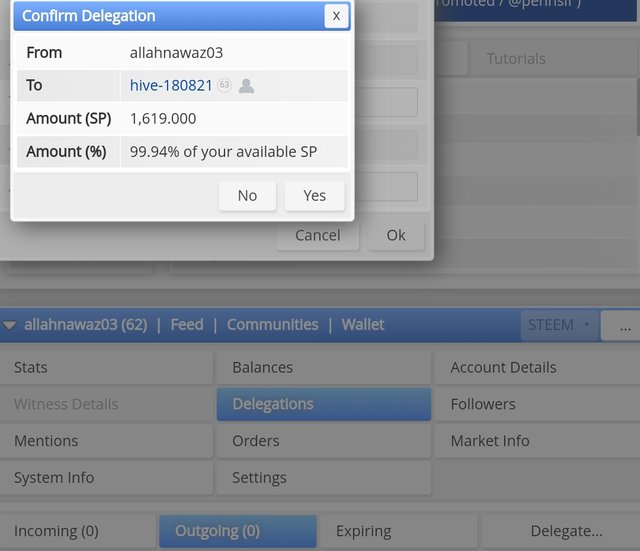640x551 pixels.
Task: Show Outgoing (0) delegations
Action: (238, 531)
